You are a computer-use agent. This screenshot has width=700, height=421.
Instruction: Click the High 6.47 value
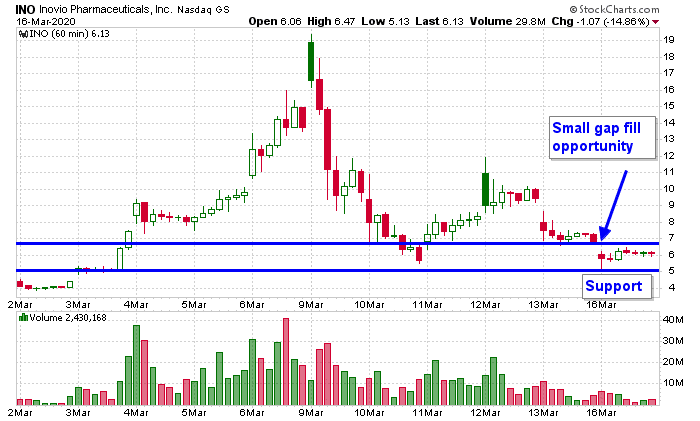tap(331, 21)
